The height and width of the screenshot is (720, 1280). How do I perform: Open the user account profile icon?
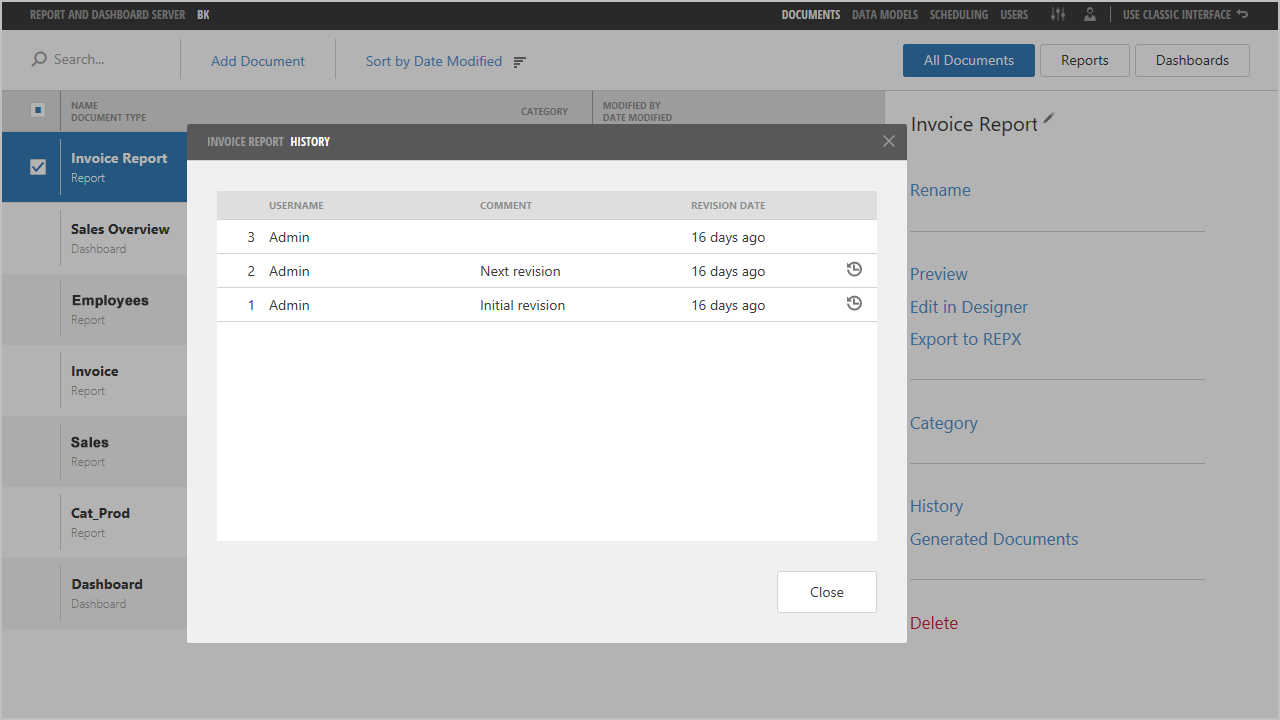tap(1089, 15)
